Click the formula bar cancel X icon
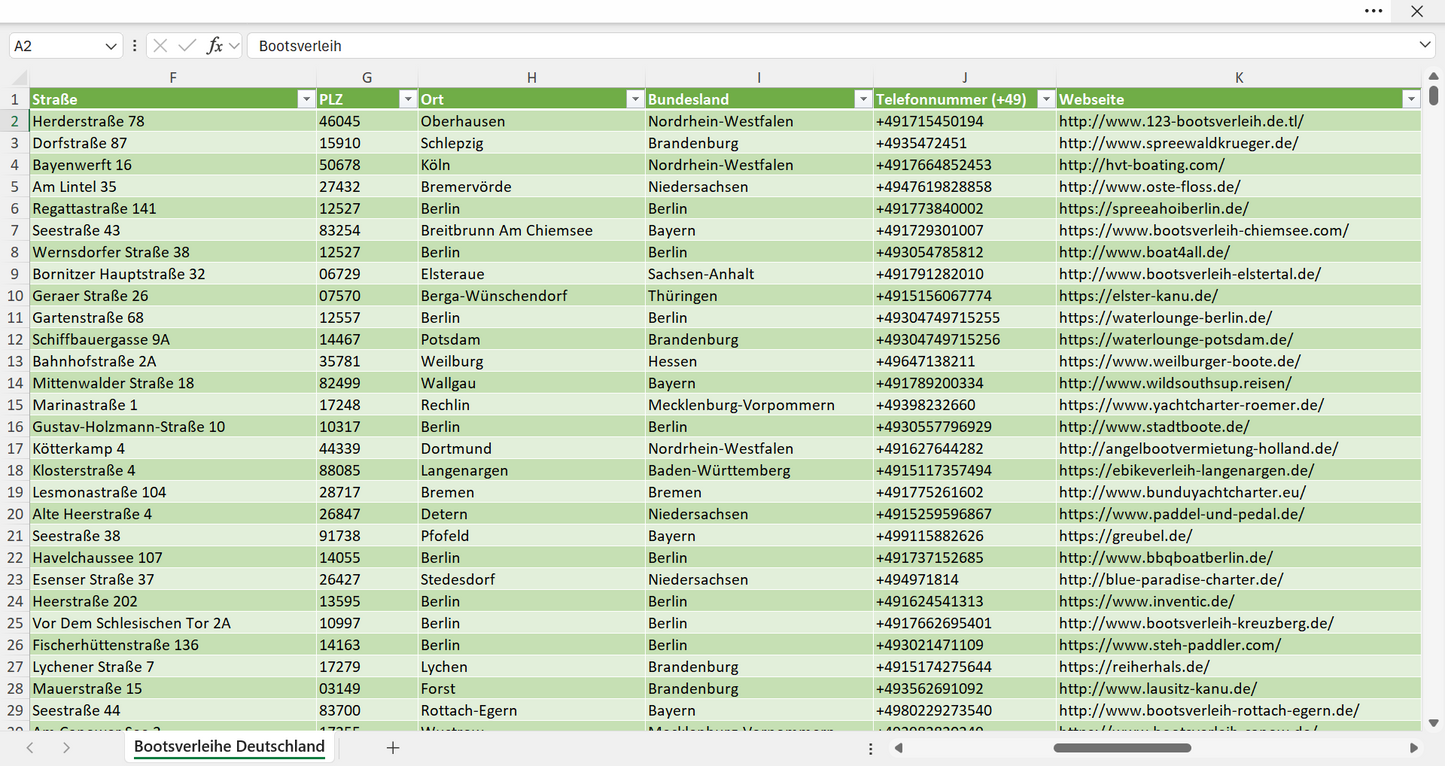Screen dimensions: 1445x766 pyautogui.click(x=160, y=46)
